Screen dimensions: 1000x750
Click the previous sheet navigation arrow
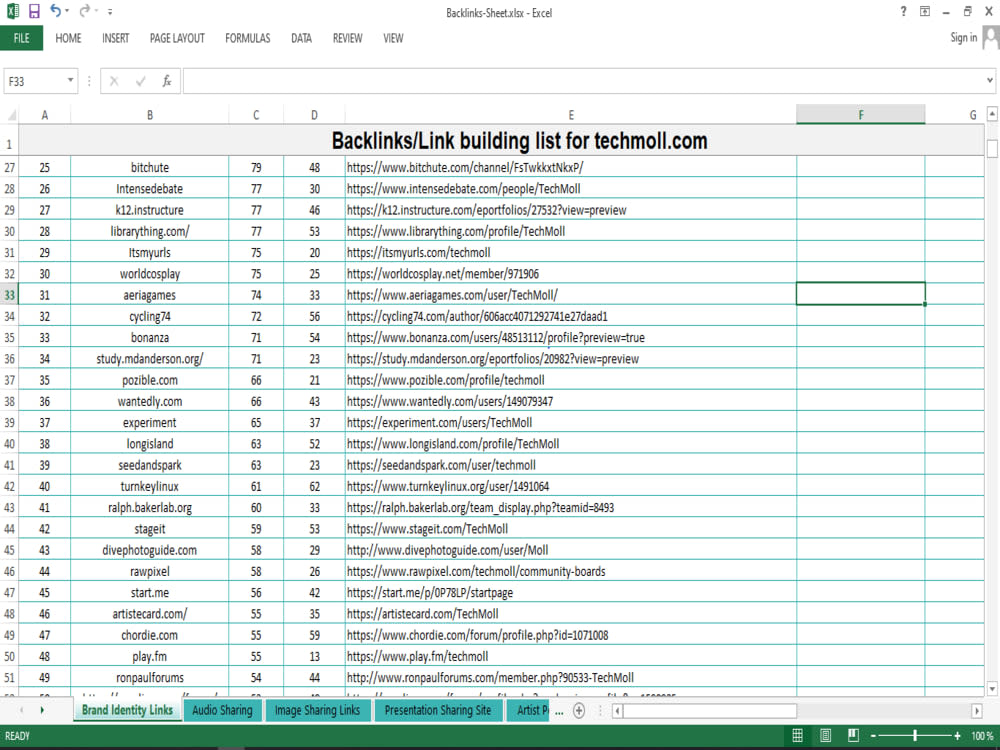[22, 710]
